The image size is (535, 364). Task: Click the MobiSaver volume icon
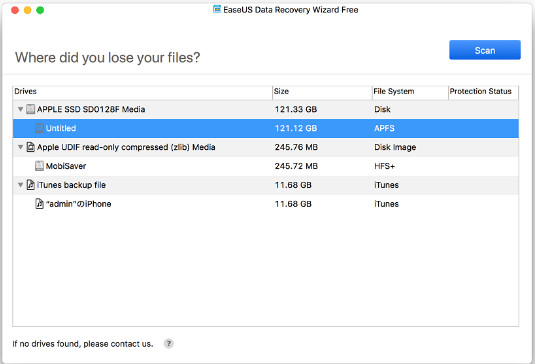pos(40,166)
